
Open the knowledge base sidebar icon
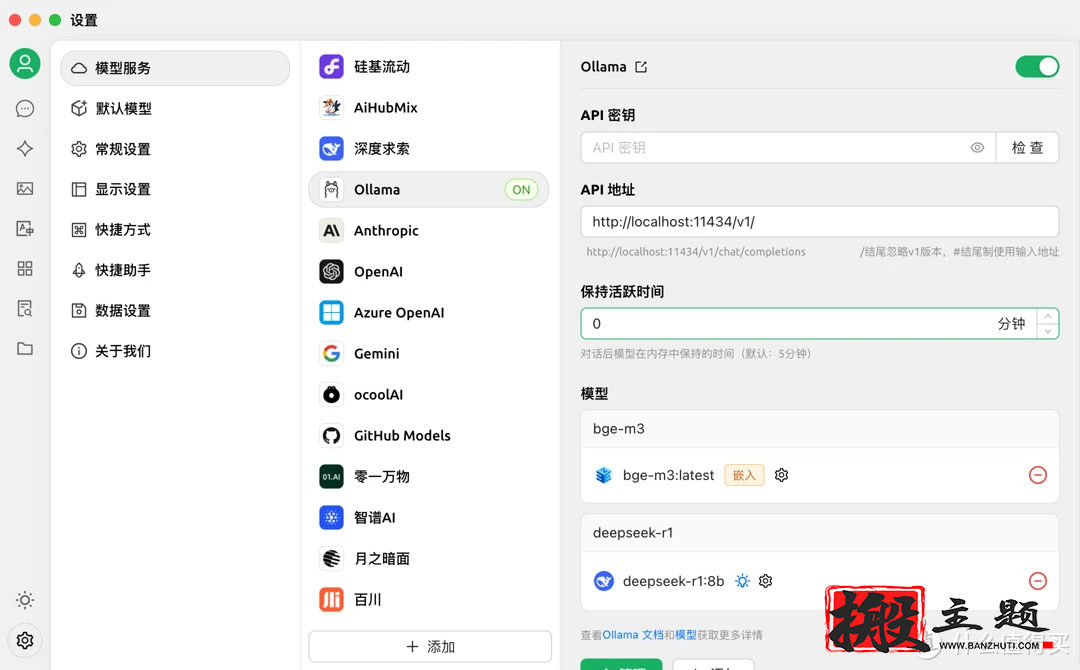pyautogui.click(x=24, y=308)
